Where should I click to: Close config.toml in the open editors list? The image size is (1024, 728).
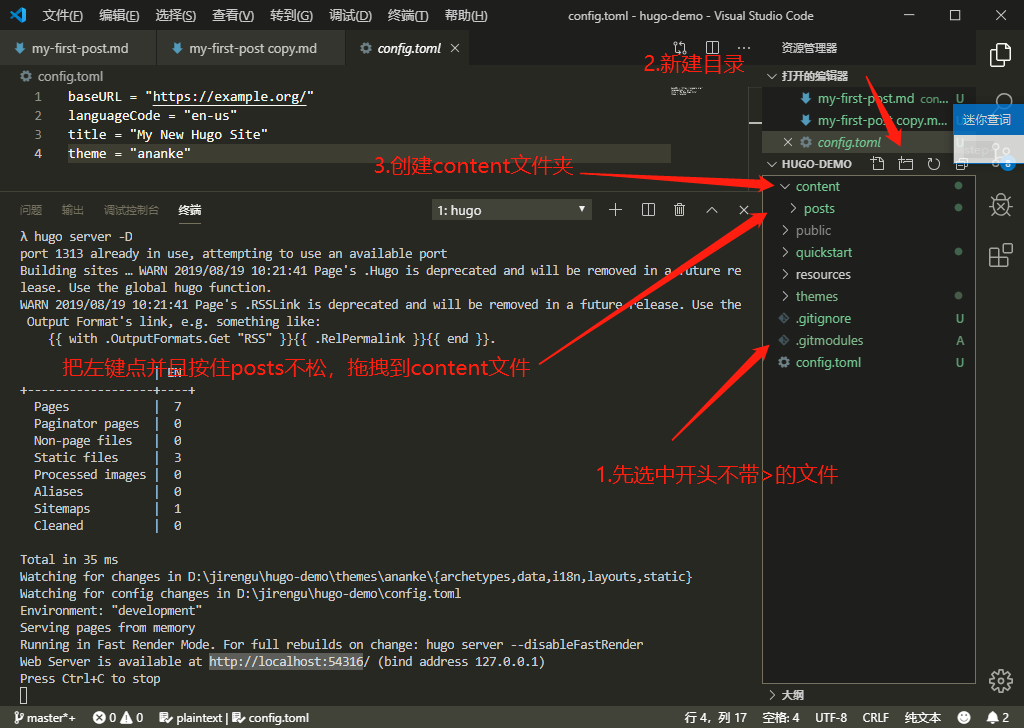[x=788, y=142]
